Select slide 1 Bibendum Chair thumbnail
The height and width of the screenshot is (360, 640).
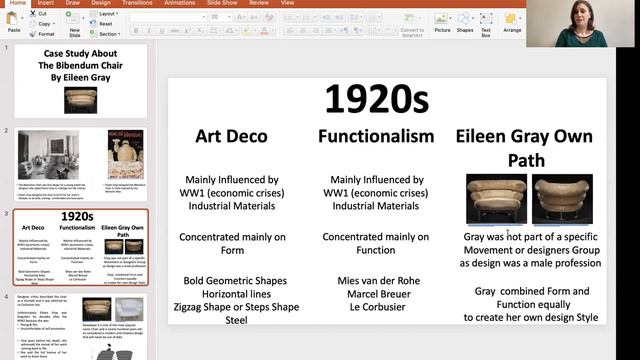[80, 81]
